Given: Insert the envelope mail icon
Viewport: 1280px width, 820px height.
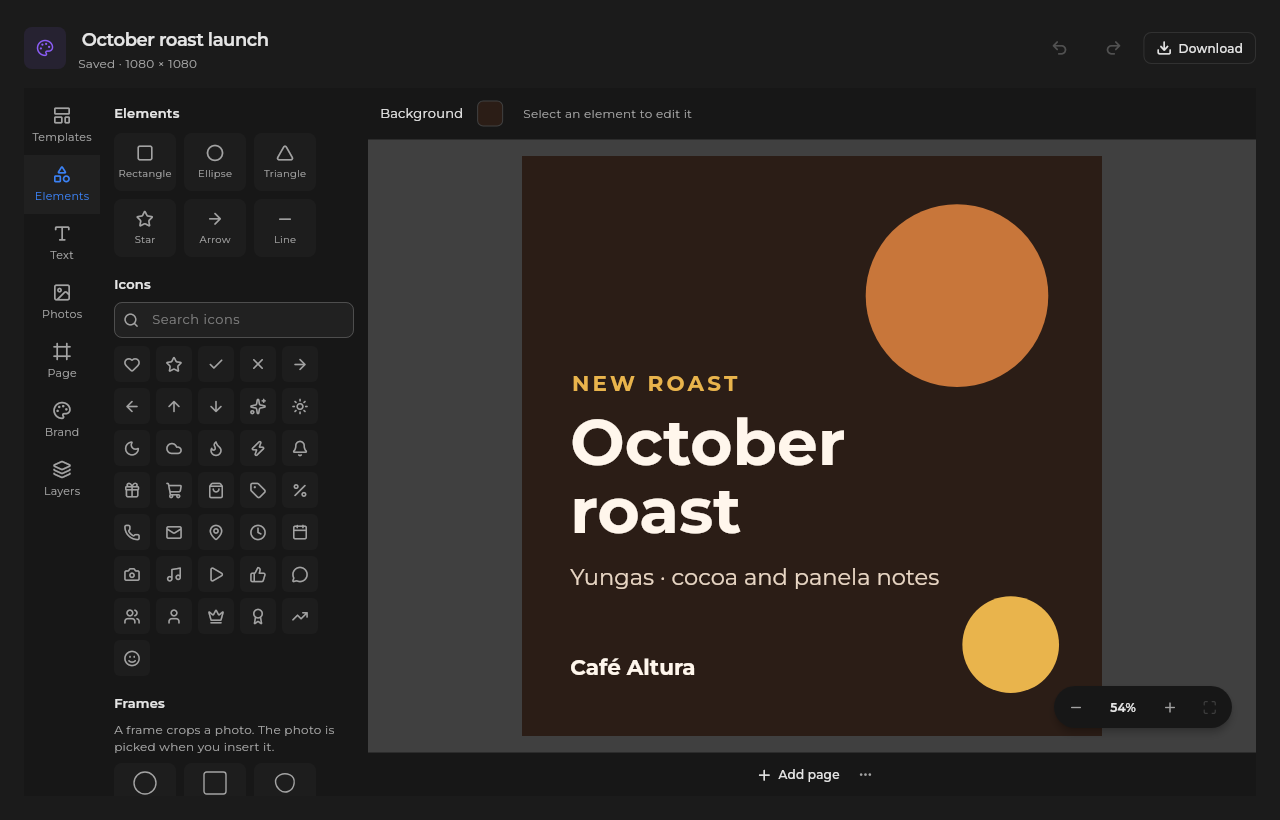Looking at the screenshot, I should click(174, 532).
